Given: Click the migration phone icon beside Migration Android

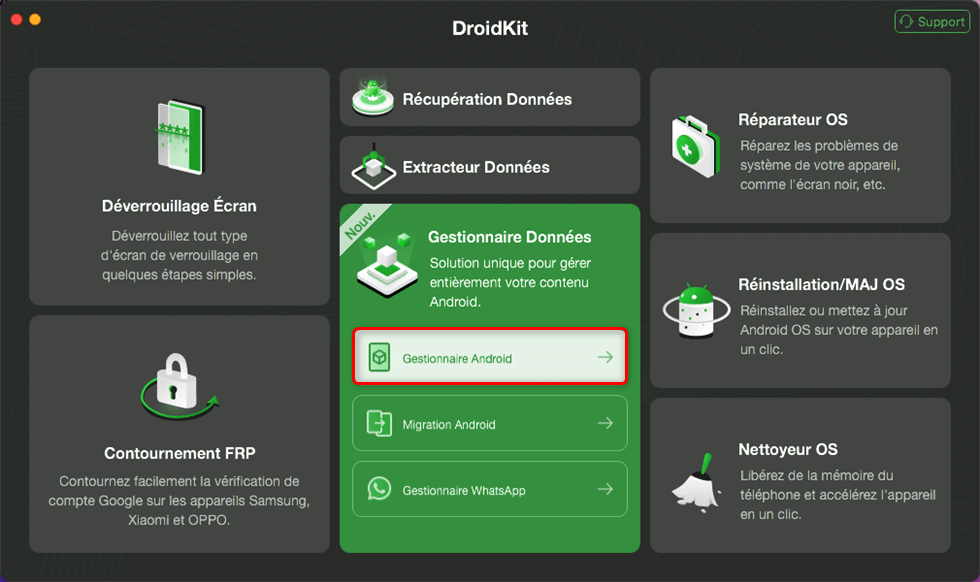Looking at the screenshot, I should pos(379,423).
